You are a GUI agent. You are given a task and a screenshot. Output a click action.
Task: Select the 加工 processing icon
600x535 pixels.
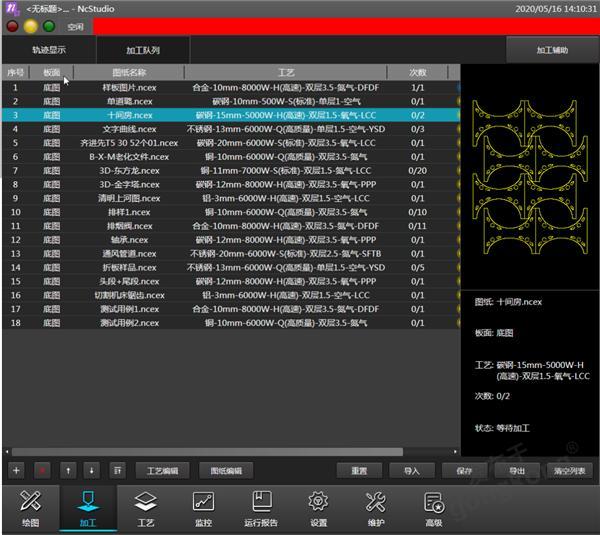click(87, 508)
